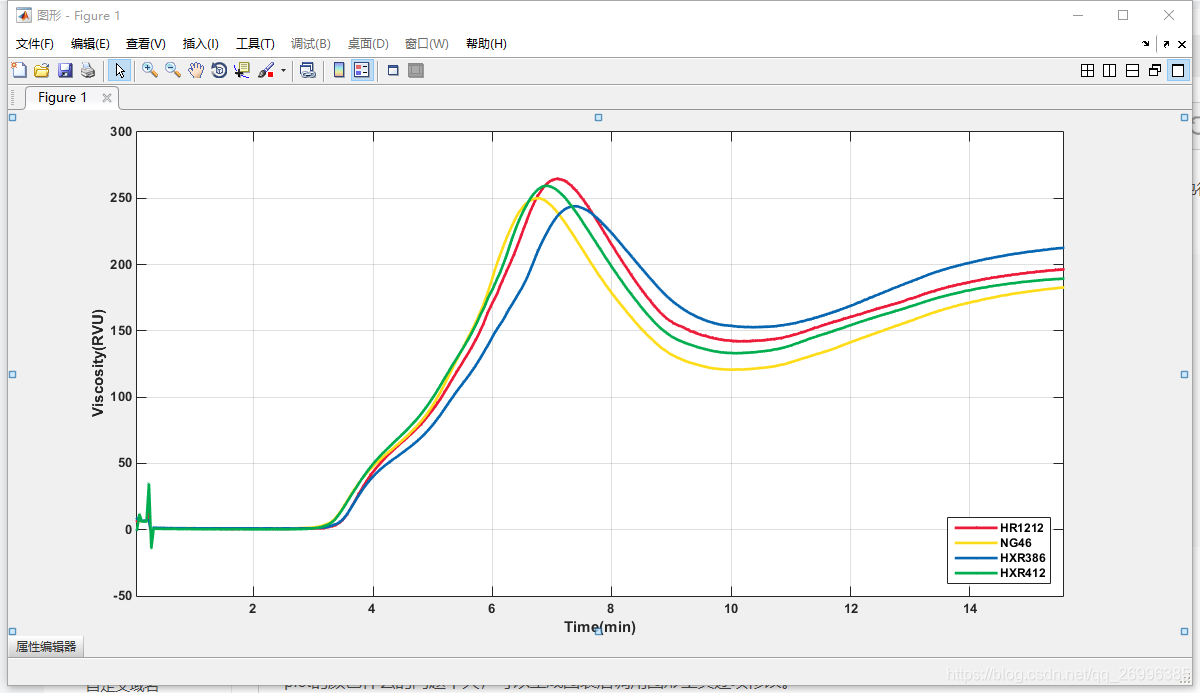
Task: Click the Hide Plot Tools icon
Action: pos(393,70)
